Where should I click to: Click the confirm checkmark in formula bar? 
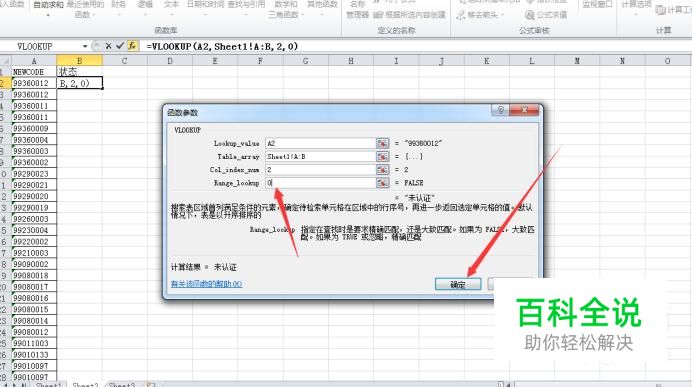(x=120, y=46)
